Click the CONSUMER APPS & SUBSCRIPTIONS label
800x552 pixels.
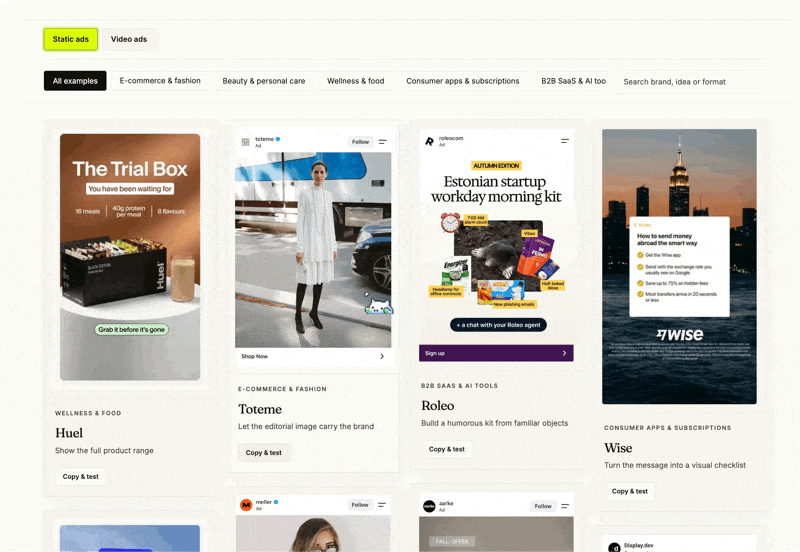(x=668, y=428)
